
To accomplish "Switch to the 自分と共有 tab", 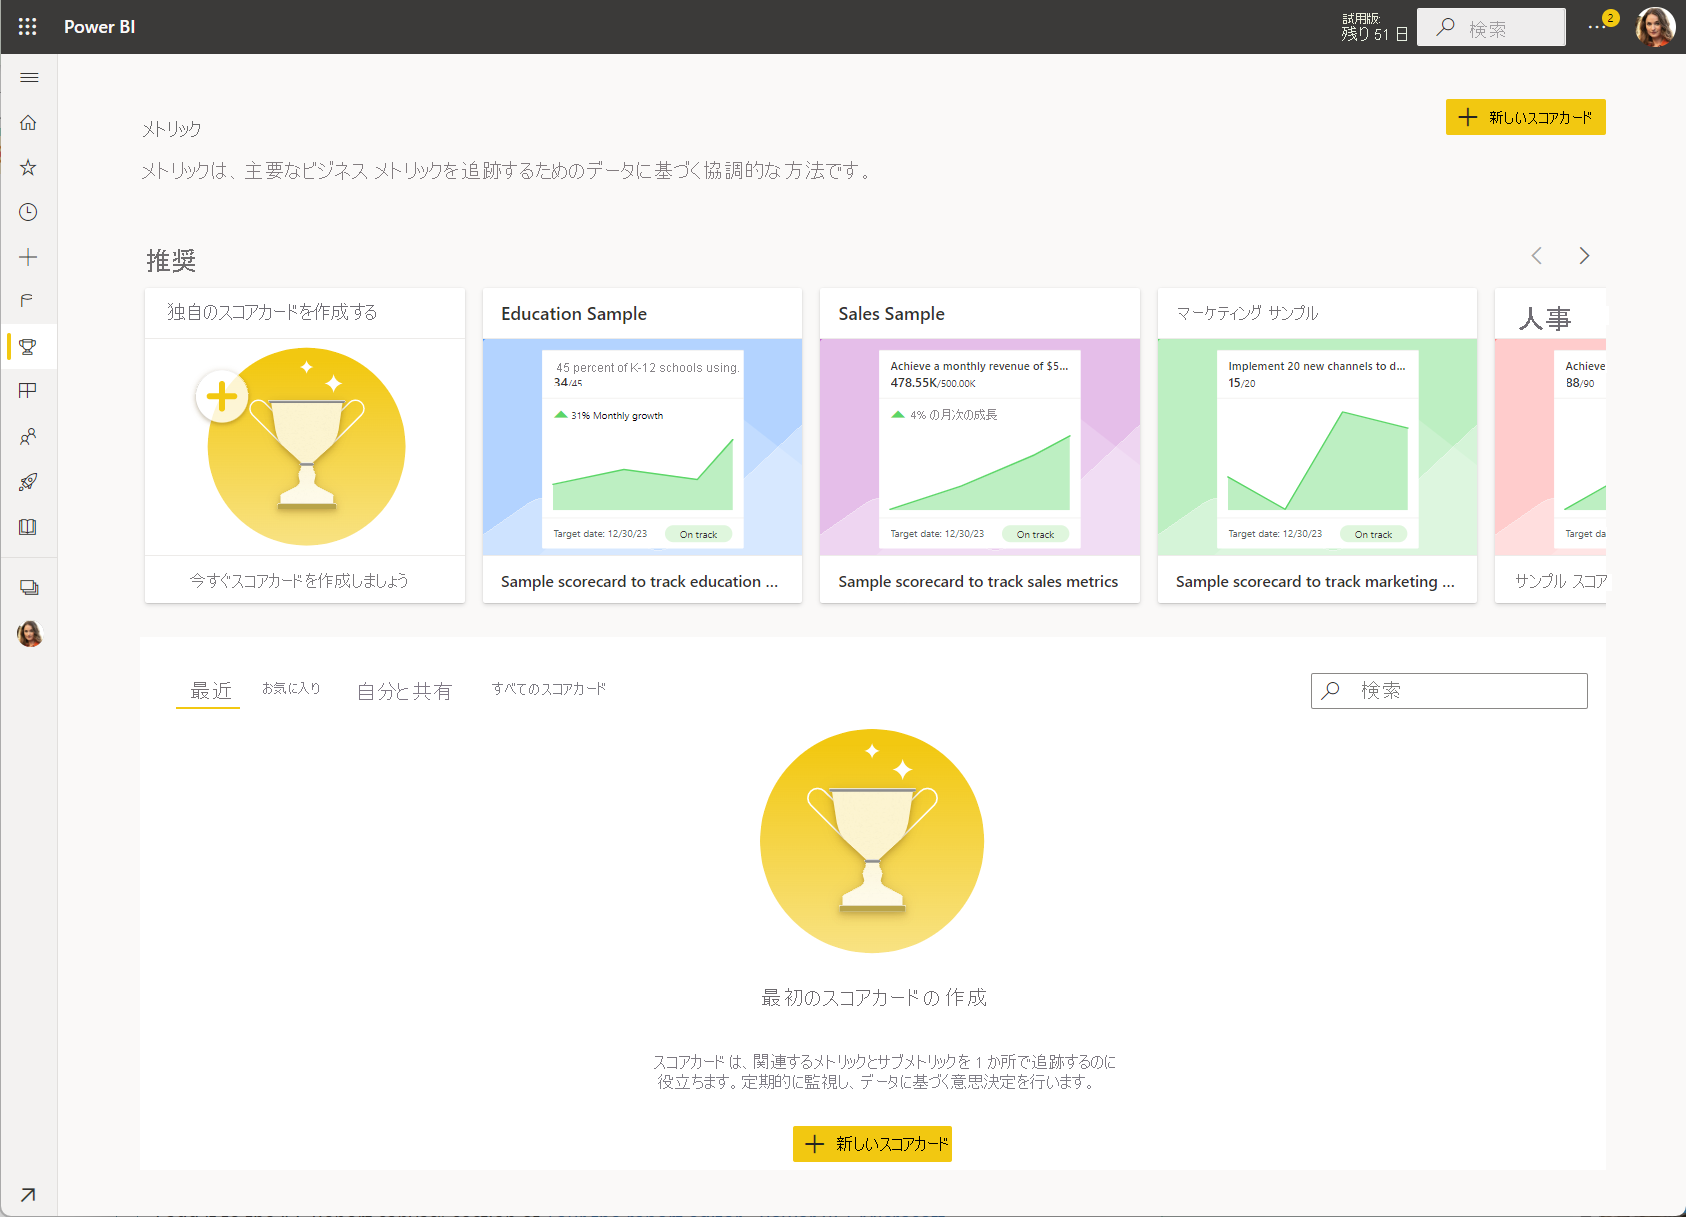I will (x=404, y=691).
